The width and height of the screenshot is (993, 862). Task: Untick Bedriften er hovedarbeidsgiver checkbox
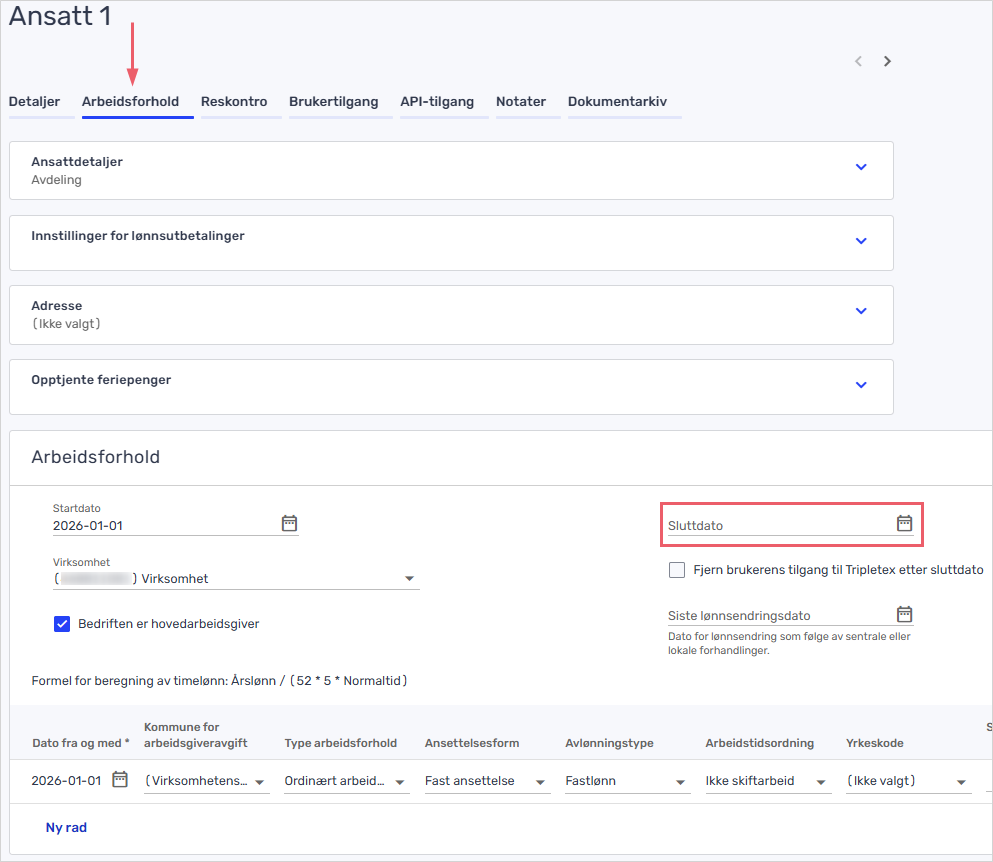[62, 624]
